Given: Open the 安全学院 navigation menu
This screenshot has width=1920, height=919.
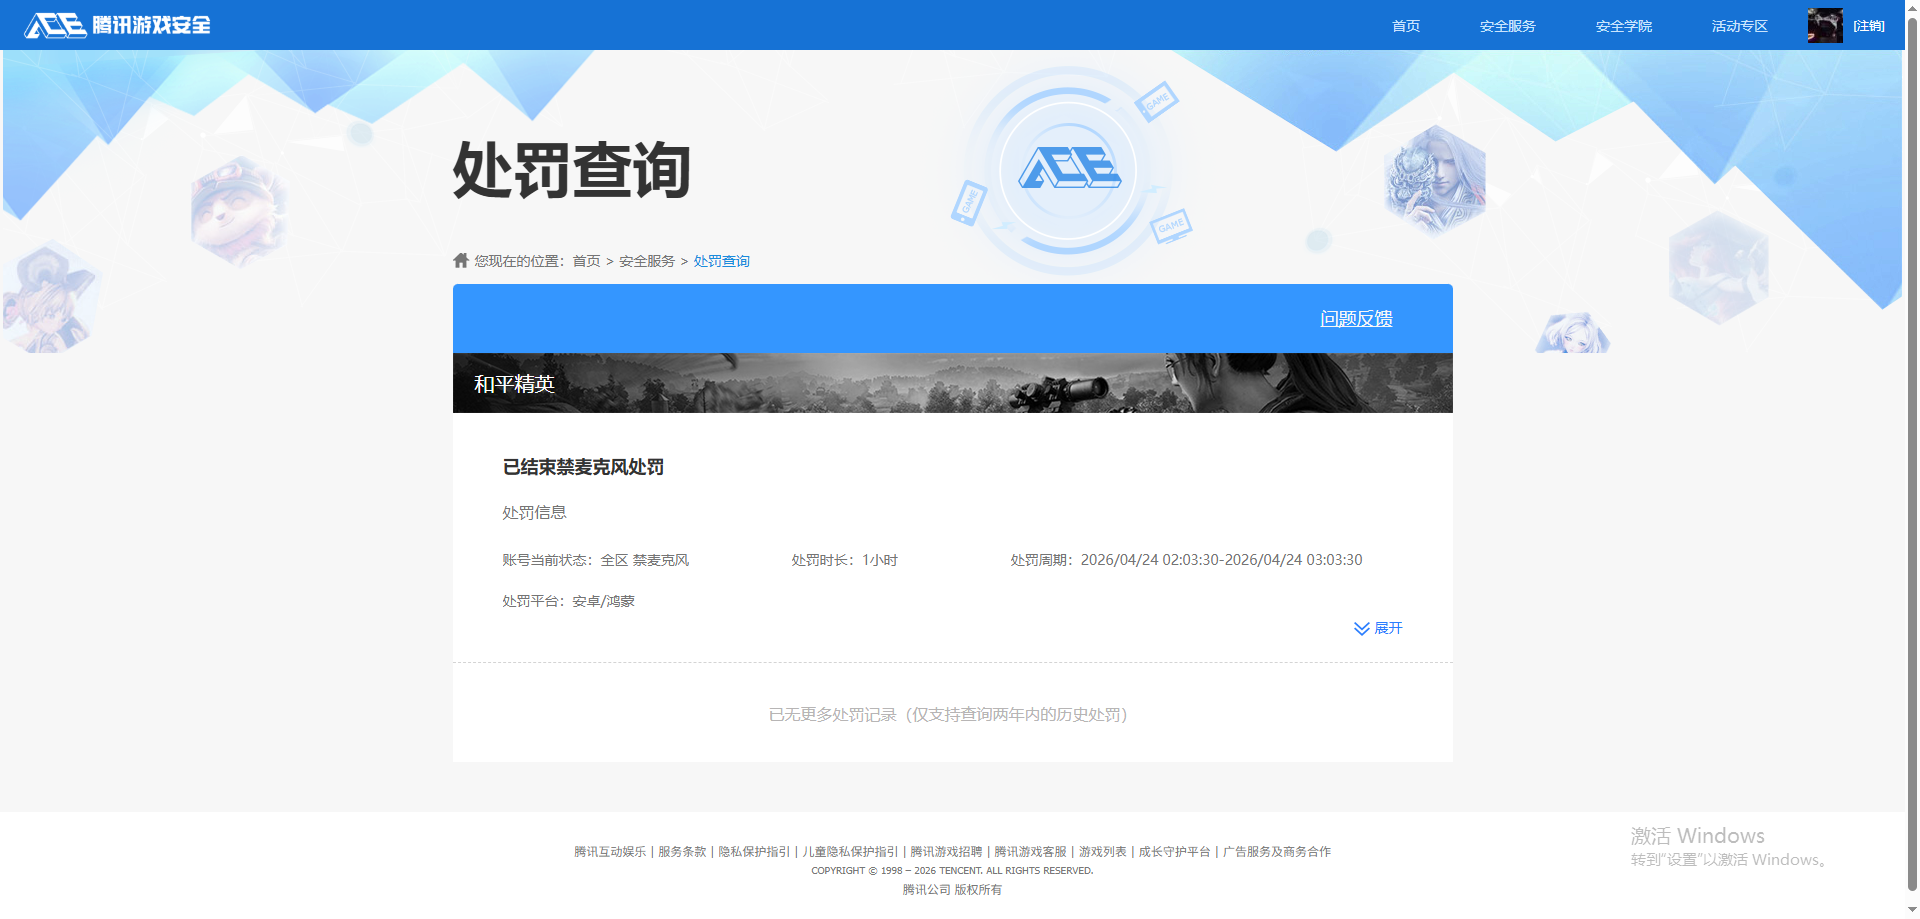Looking at the screenshot, I should pos(1623,26).
